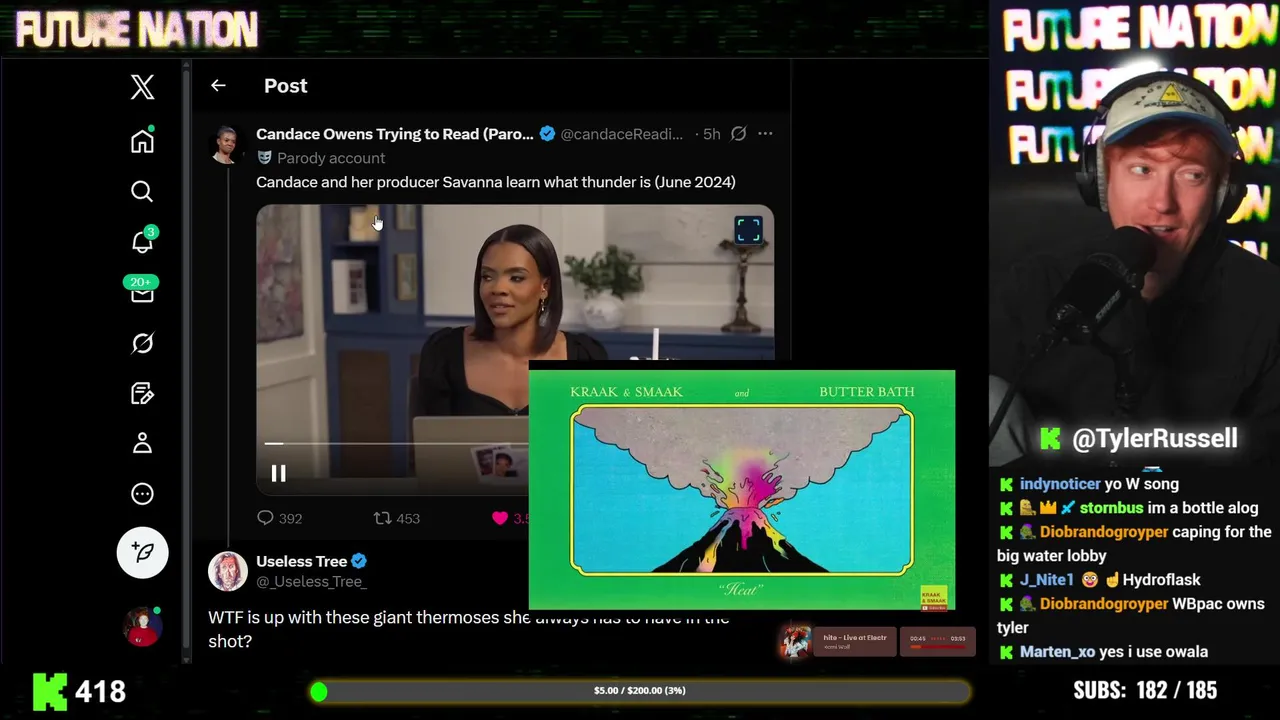
Task: Click the now-playing music widget thumbnail
Action: [x=796, y=643]
